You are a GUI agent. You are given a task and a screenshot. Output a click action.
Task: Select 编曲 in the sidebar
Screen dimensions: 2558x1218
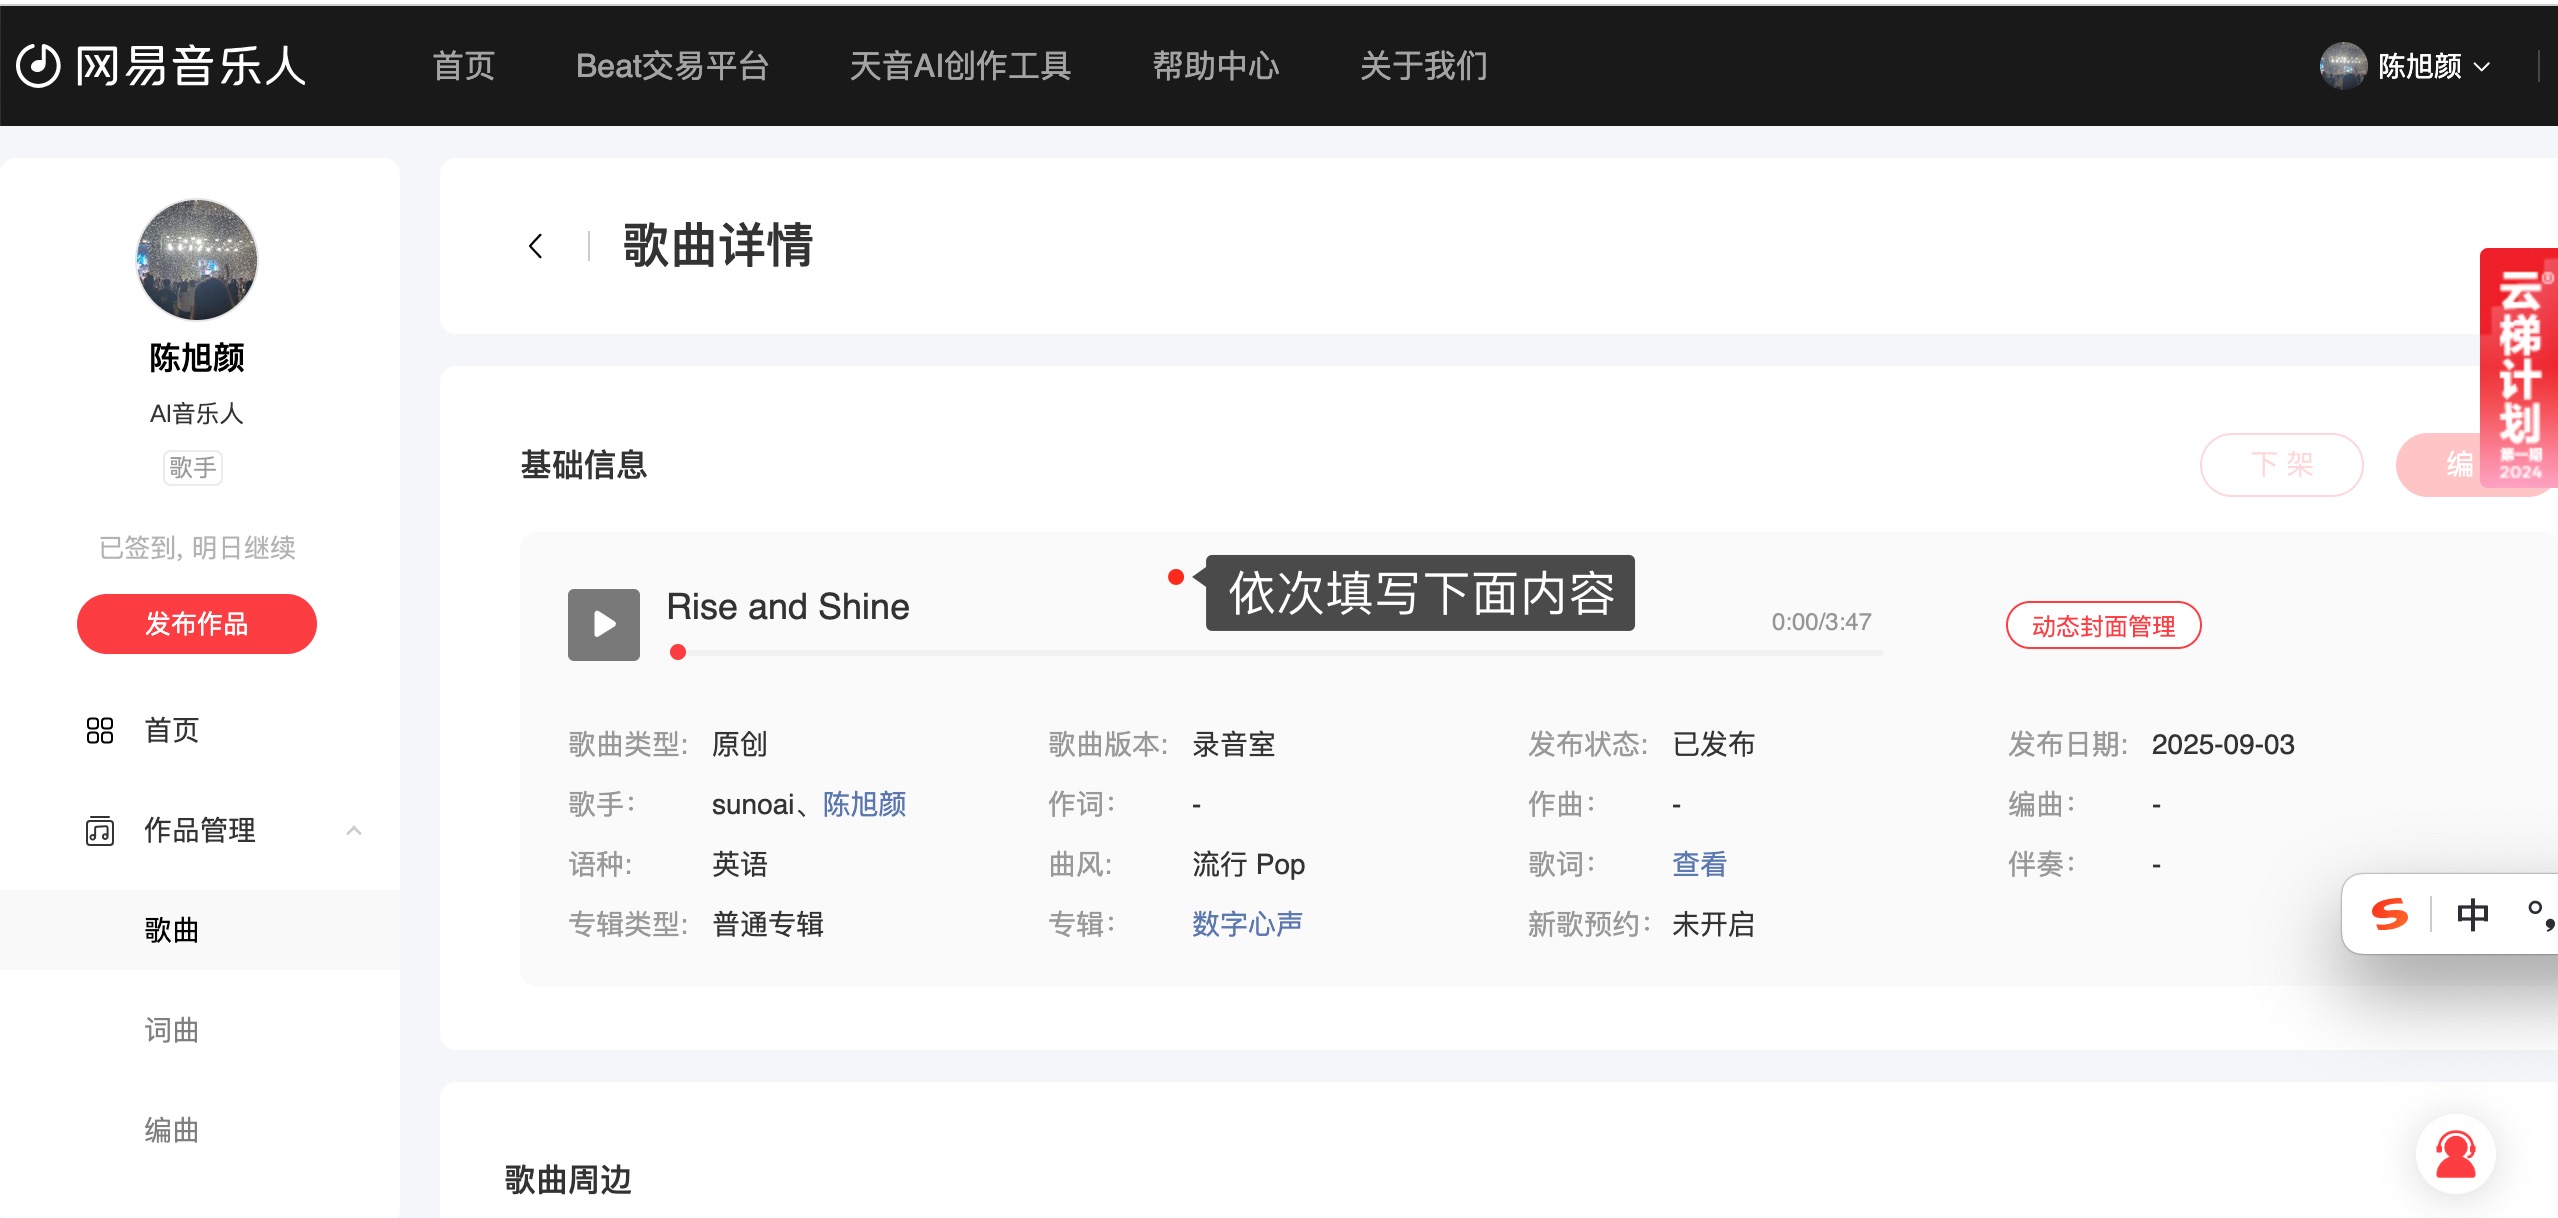[171, 1130]
